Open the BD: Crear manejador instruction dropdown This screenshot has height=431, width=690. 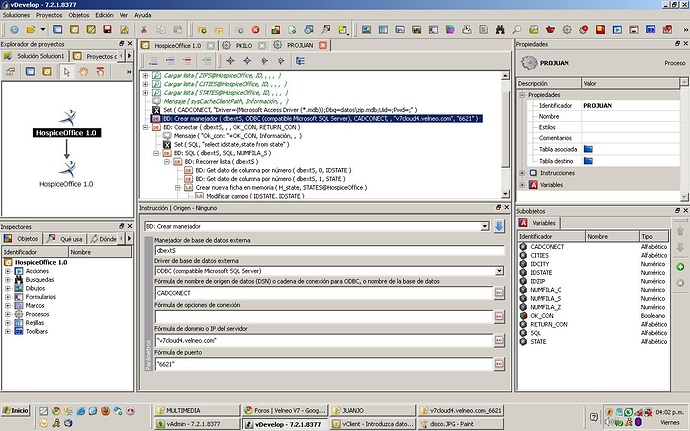click(484, 226)
